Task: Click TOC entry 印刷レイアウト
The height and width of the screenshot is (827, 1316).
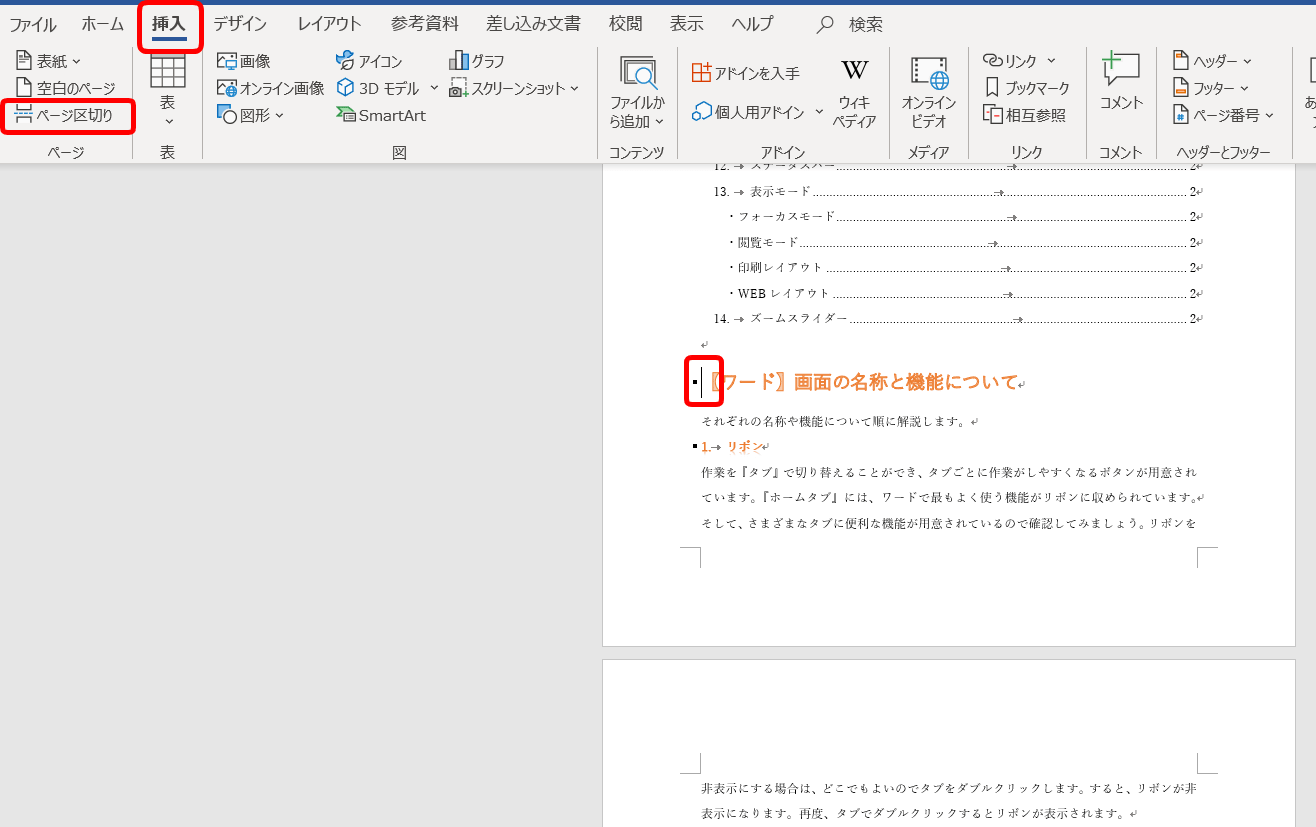Action: point(780,268)
